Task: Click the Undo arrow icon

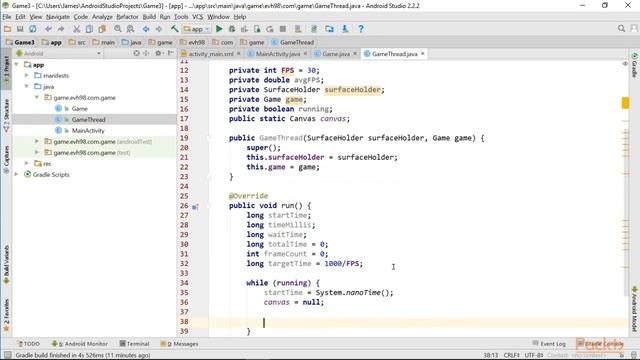Action: 48,29
